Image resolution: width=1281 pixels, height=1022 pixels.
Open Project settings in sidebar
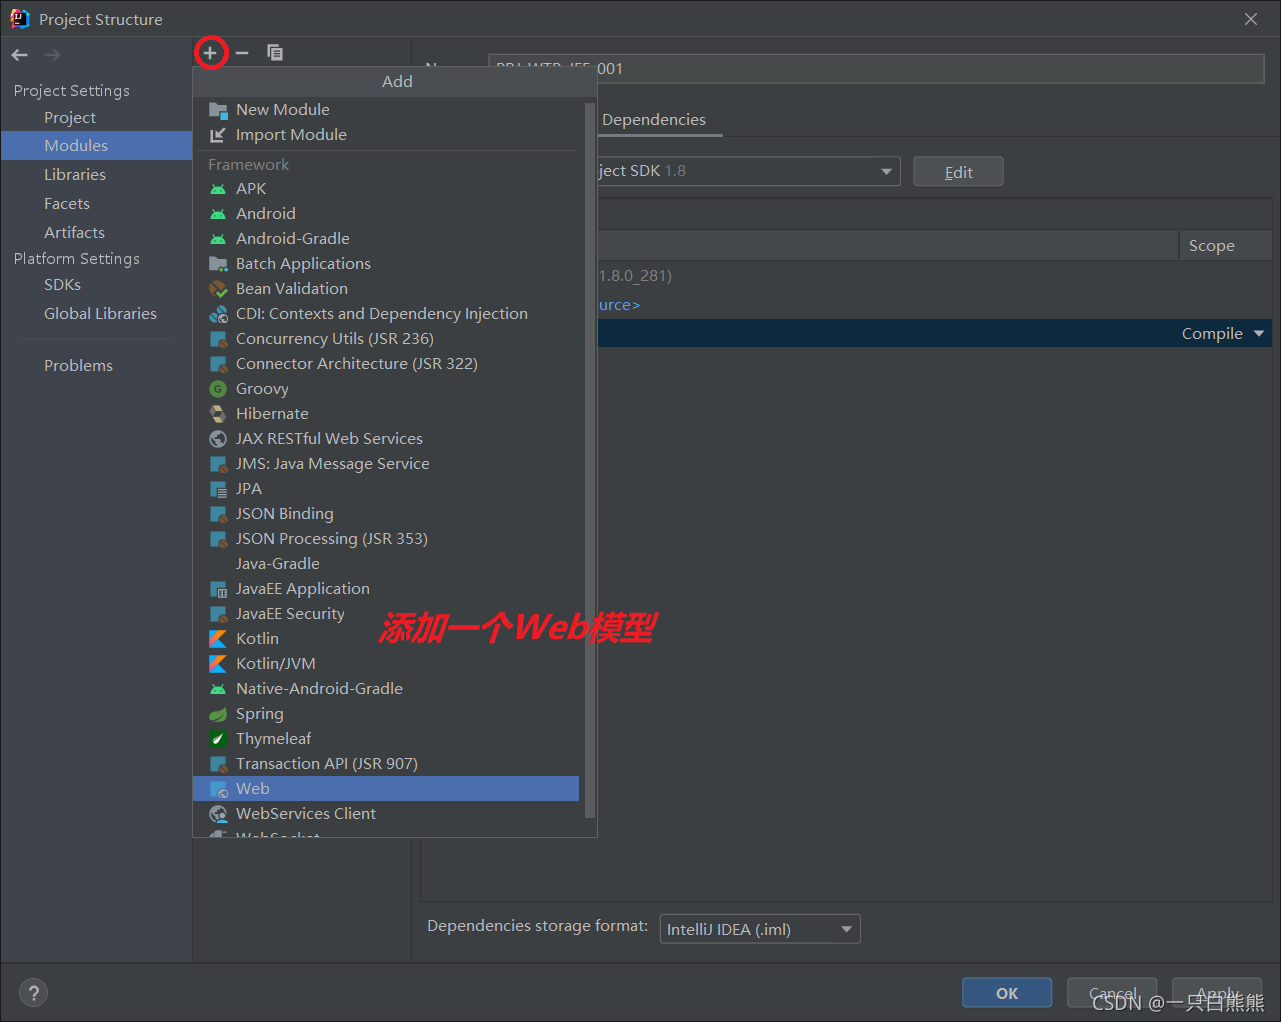(96, 118)
